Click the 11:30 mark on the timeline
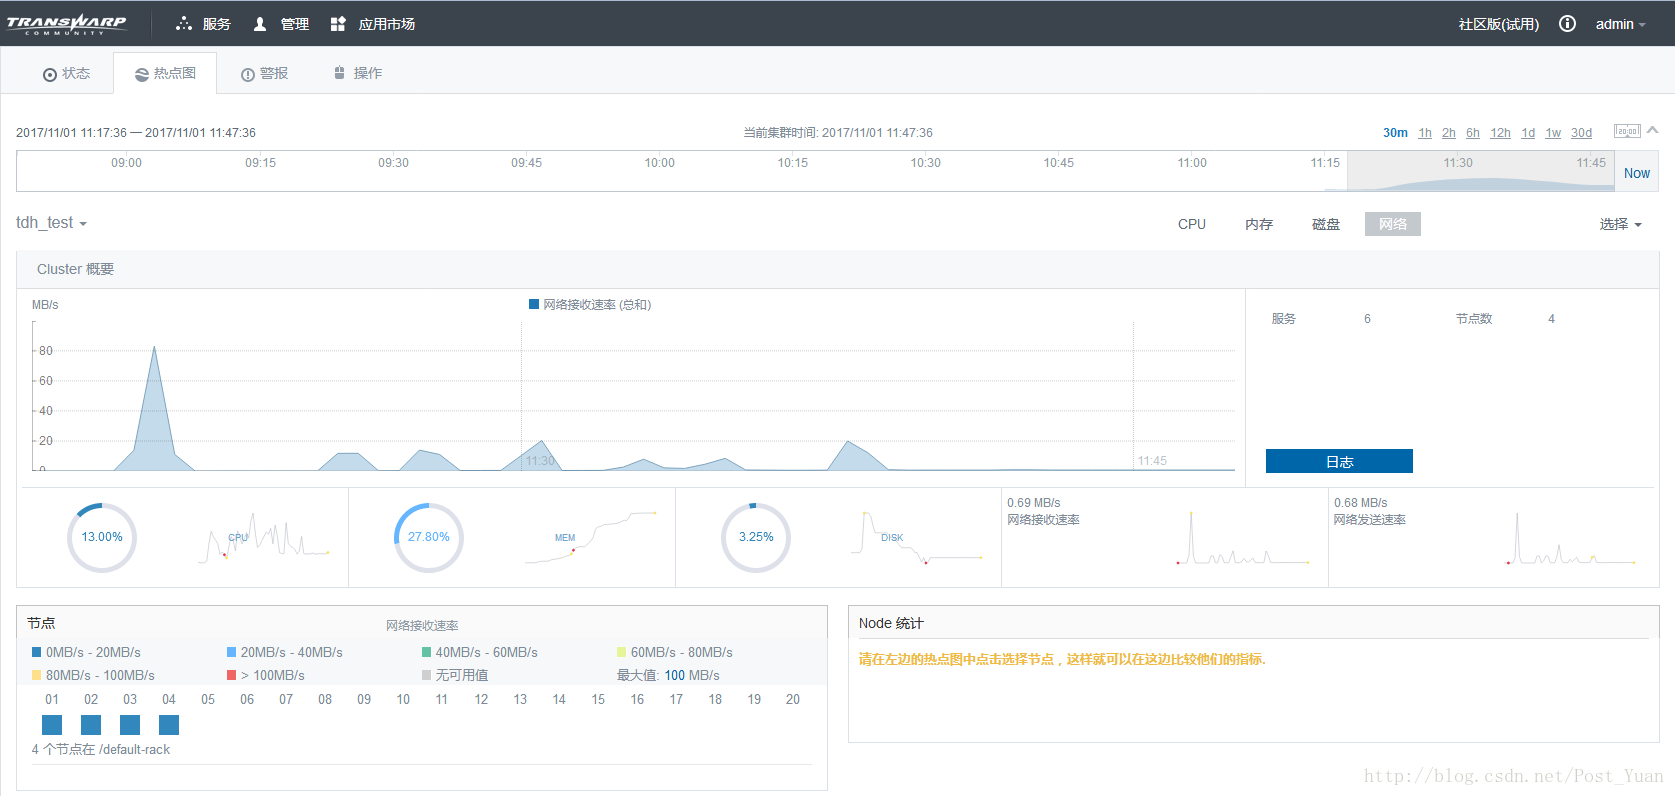The height and width of the screenshot is (796, 1675). pyautogui.click(x=1458, y=163)
